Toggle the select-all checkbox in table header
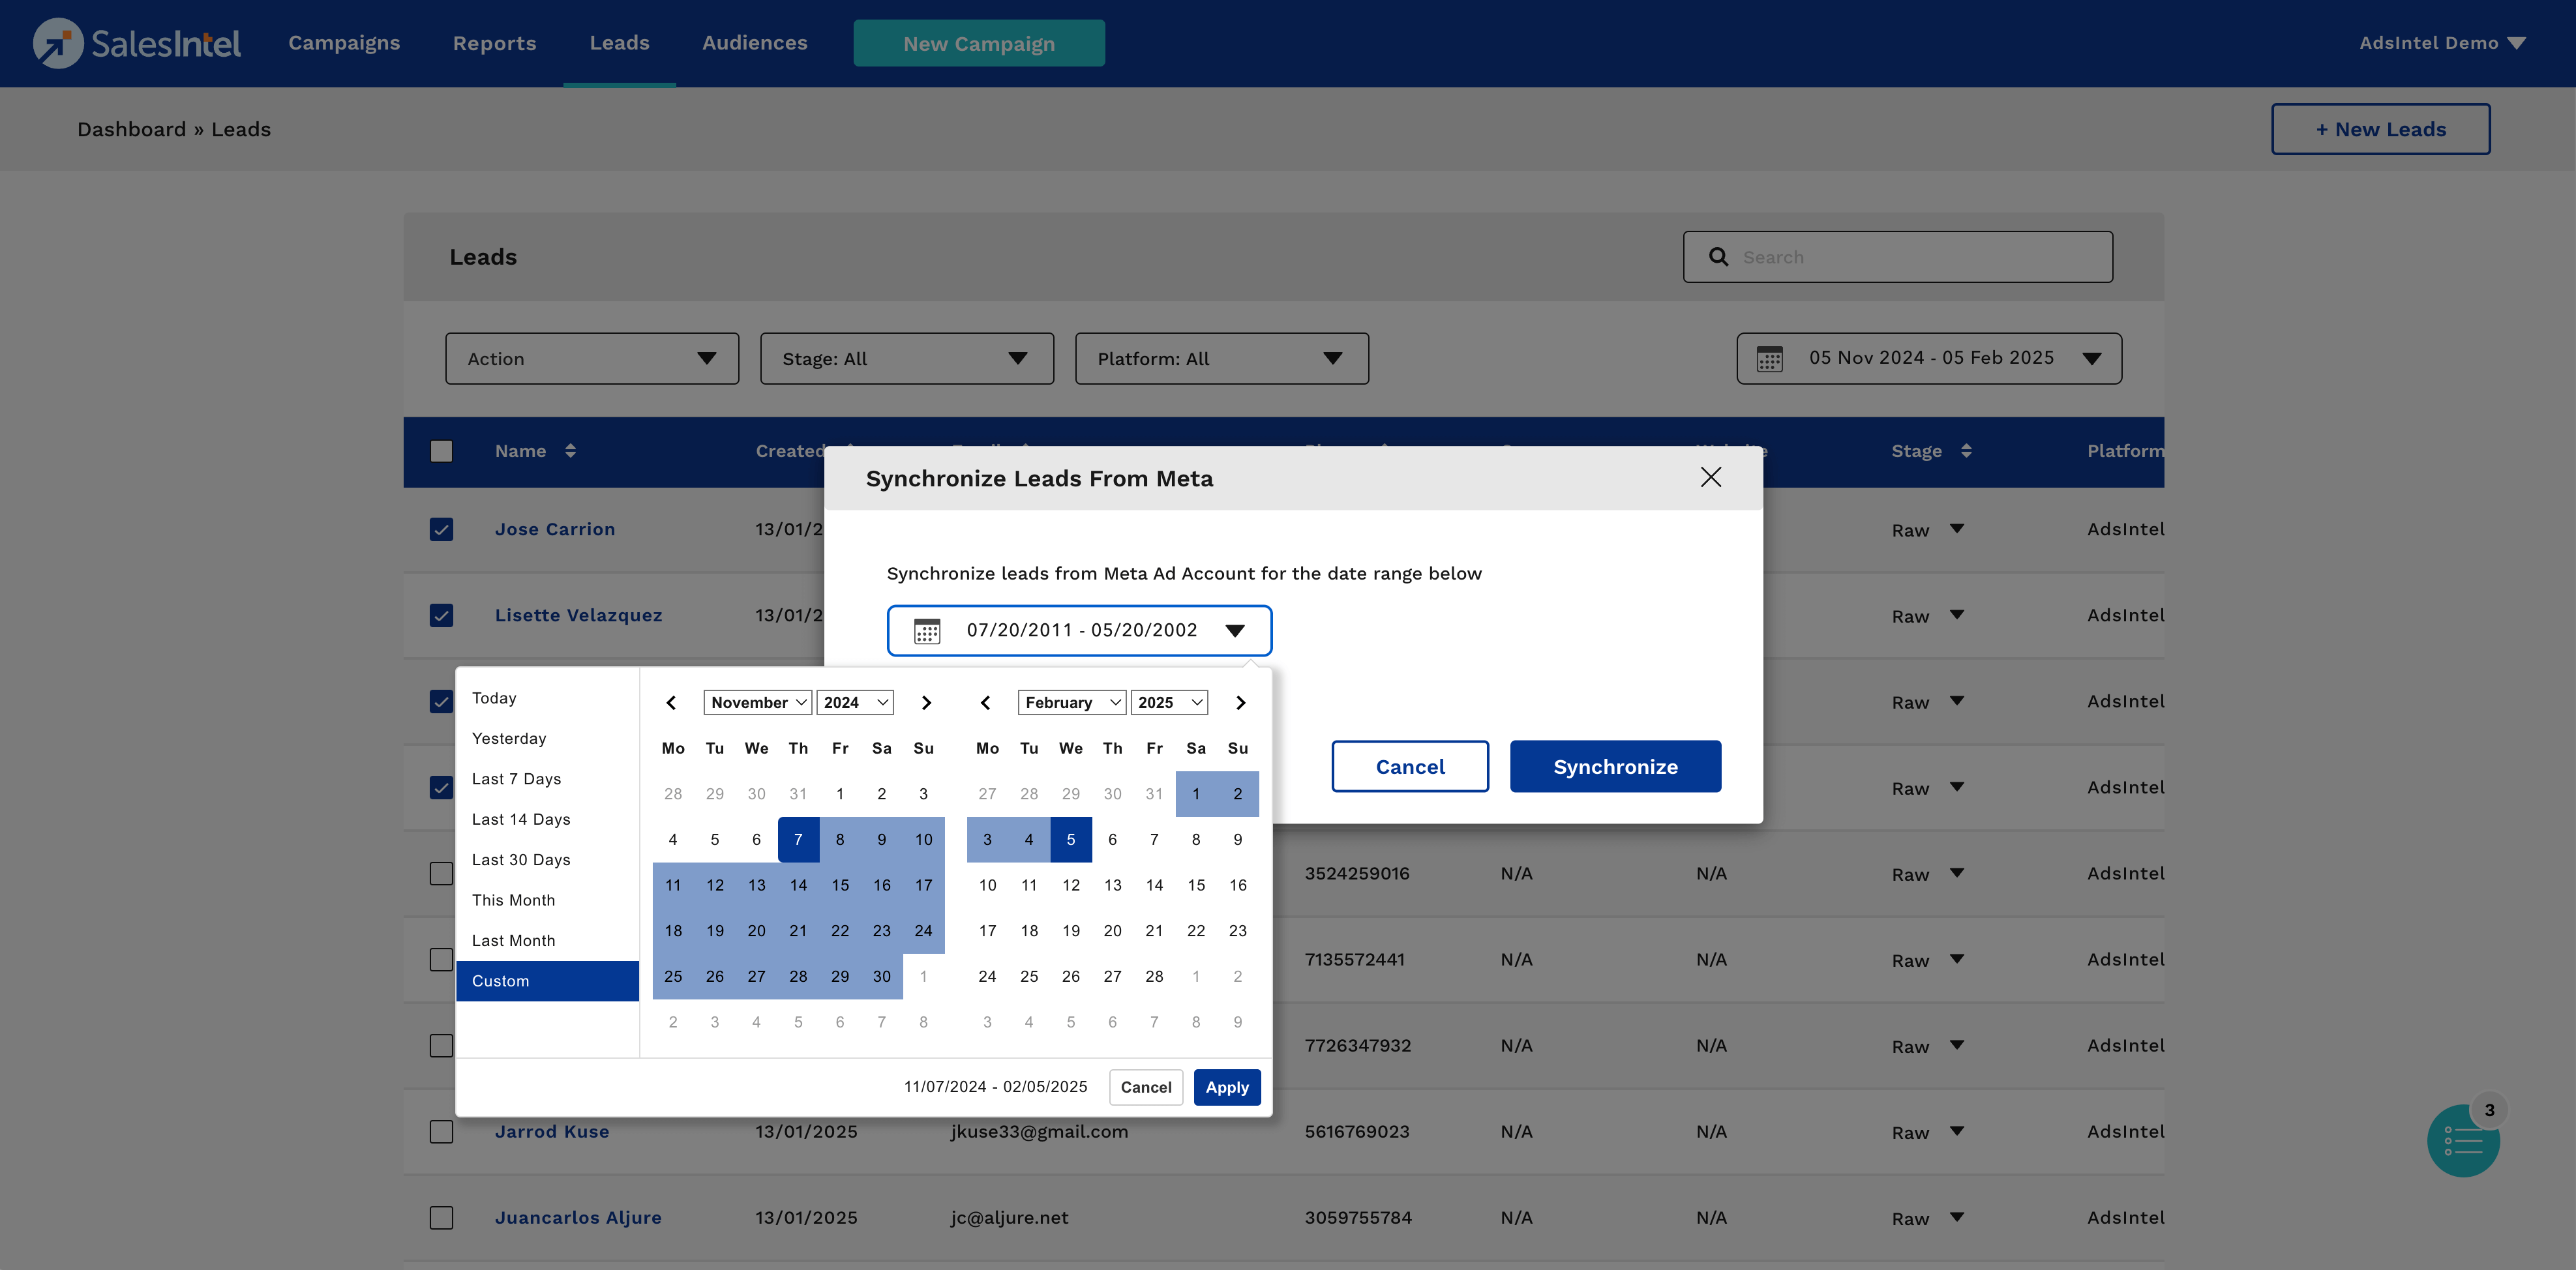 [441, 451]
